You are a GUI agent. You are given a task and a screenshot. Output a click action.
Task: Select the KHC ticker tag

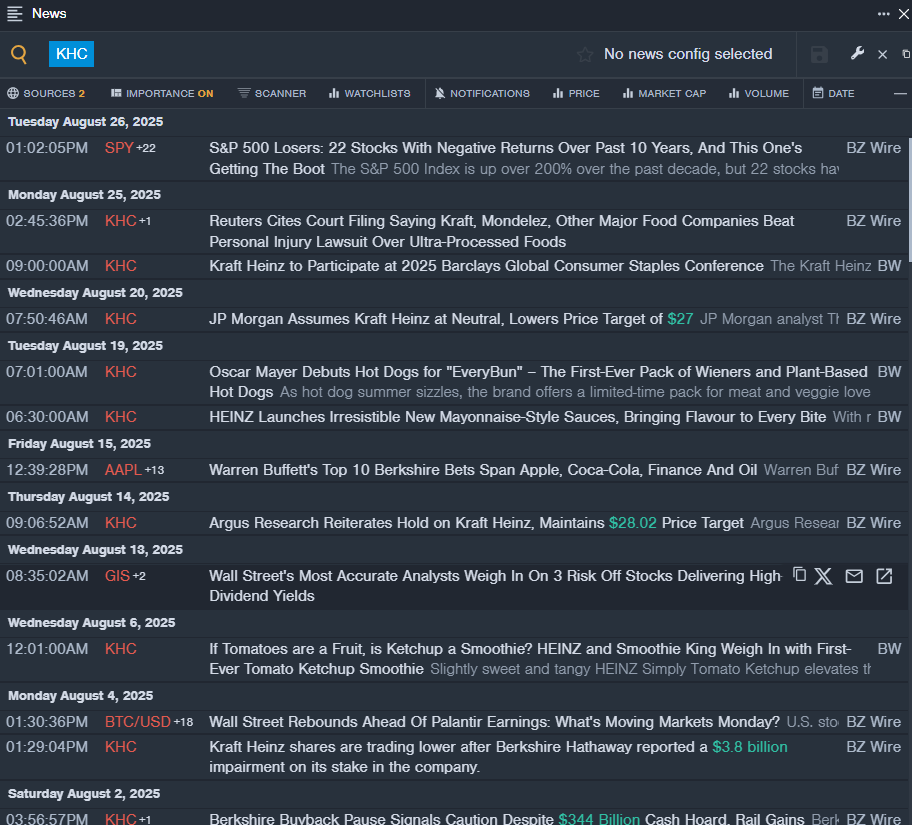[x=72, y=54]
